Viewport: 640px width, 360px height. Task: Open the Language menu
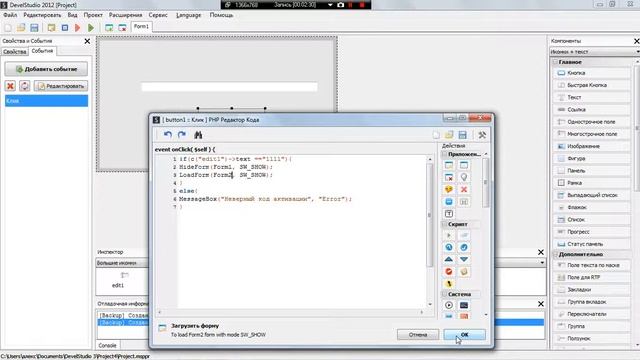pos(189,15)
